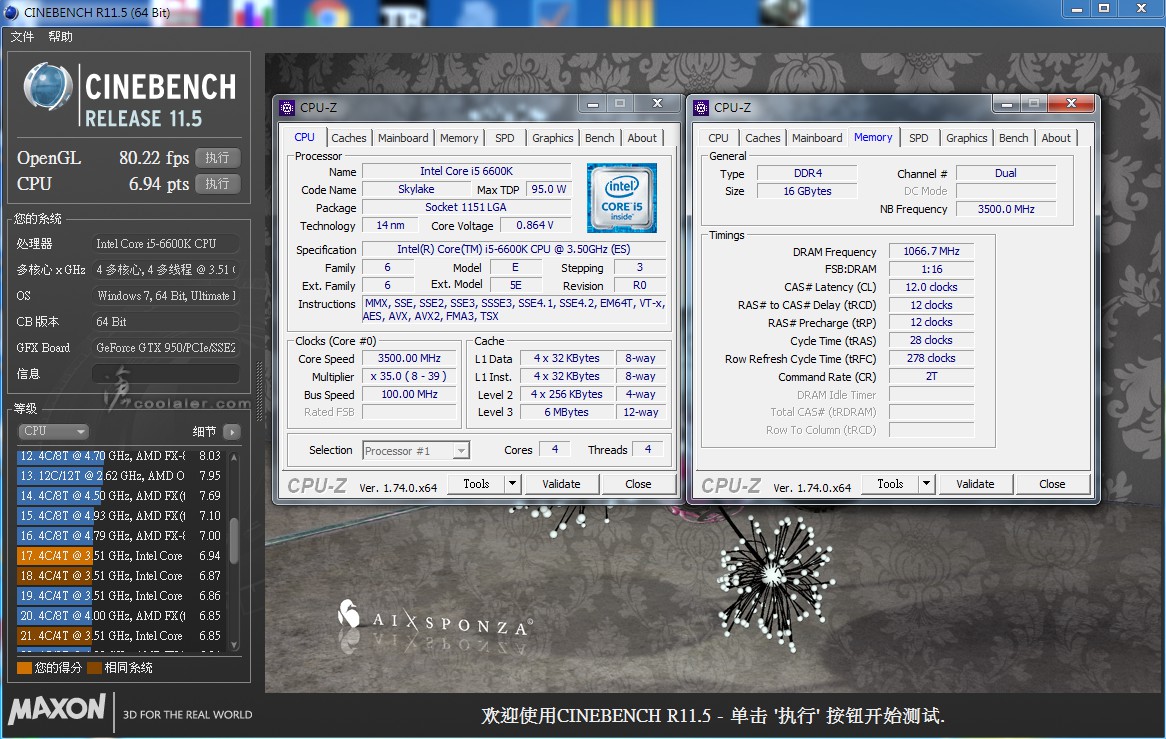The height and width of the screenshot is (739, 1166).
Task: Select ranking row 19 scoring 6.86
Action: (x=120, y=596)
